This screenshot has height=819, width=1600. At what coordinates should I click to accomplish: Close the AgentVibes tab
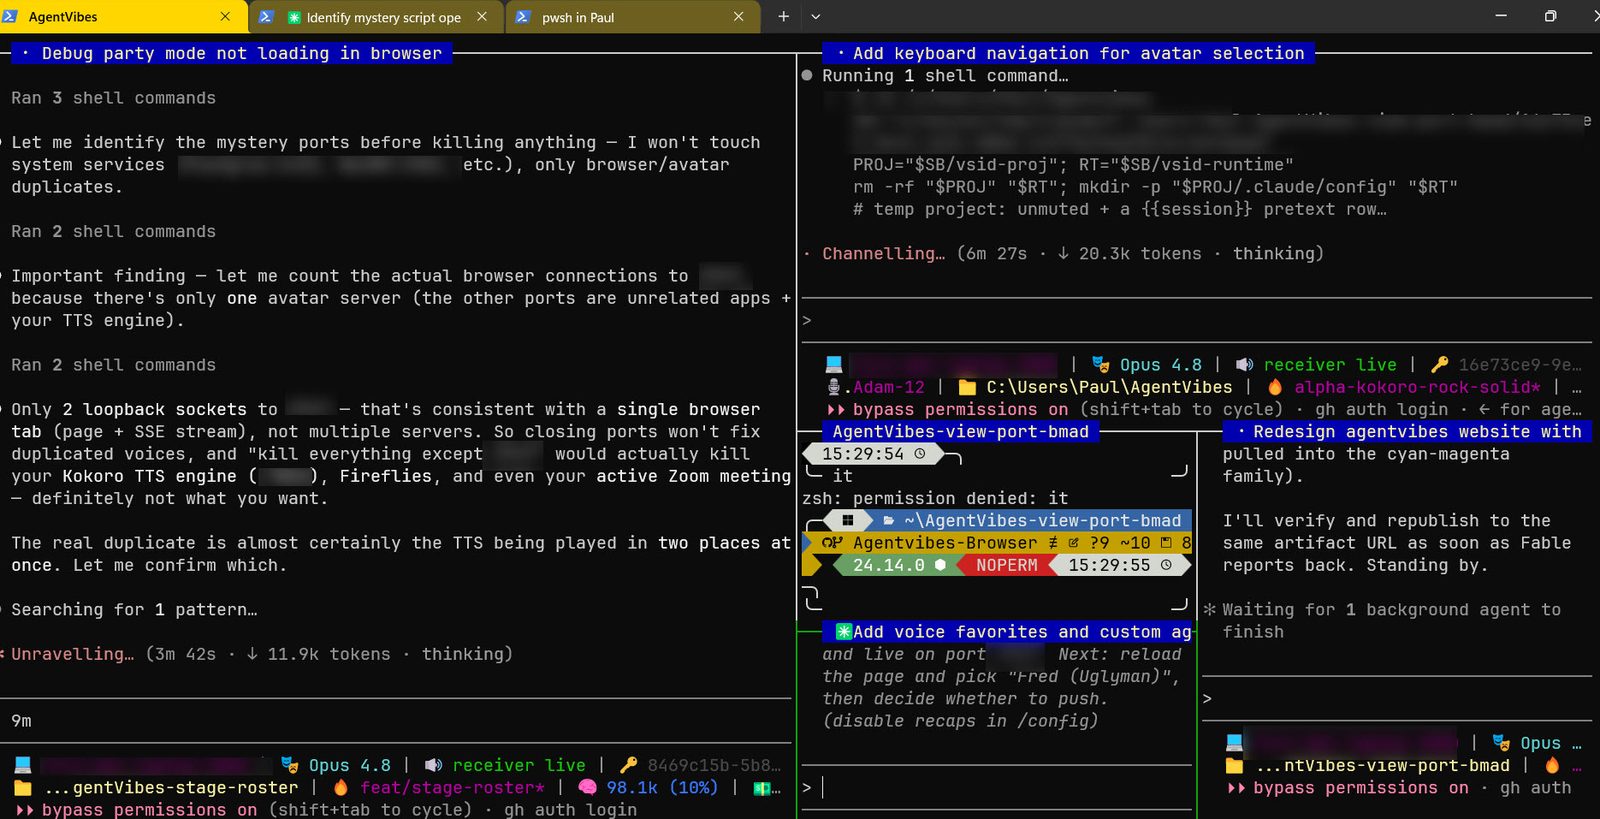(x=225, y=17)
